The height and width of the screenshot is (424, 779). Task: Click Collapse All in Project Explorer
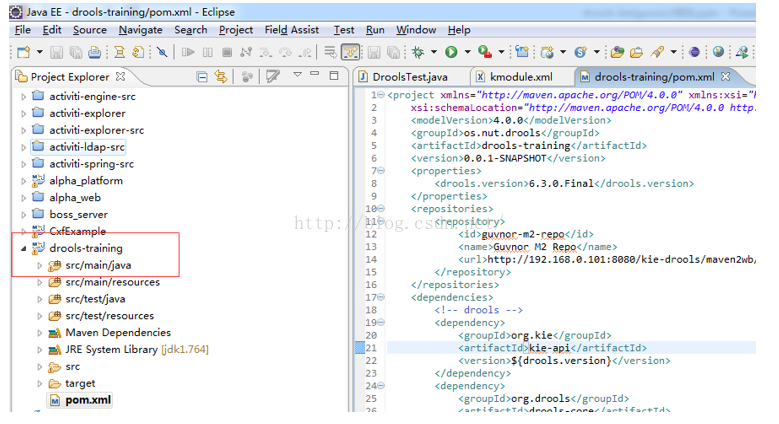point(202,77)
